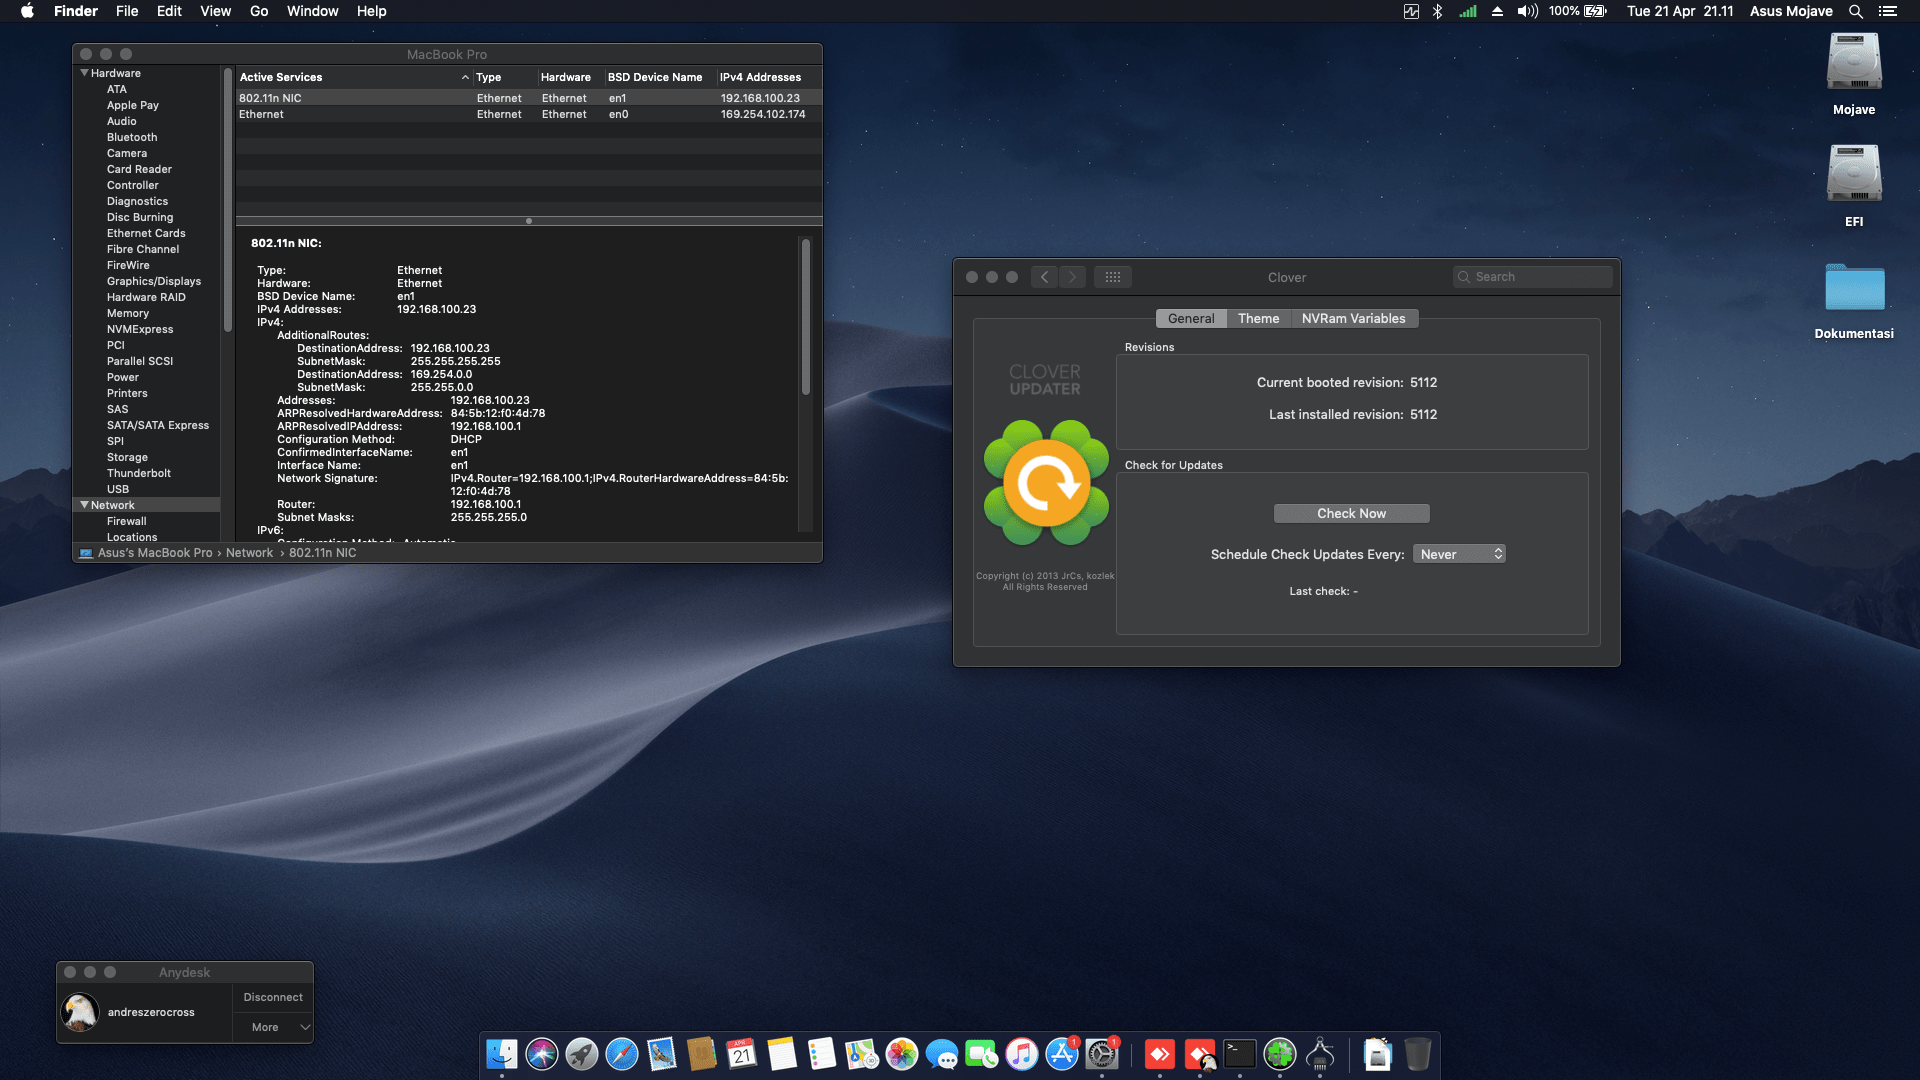Open iTunes music icon in dock

click(1022, 1054)
